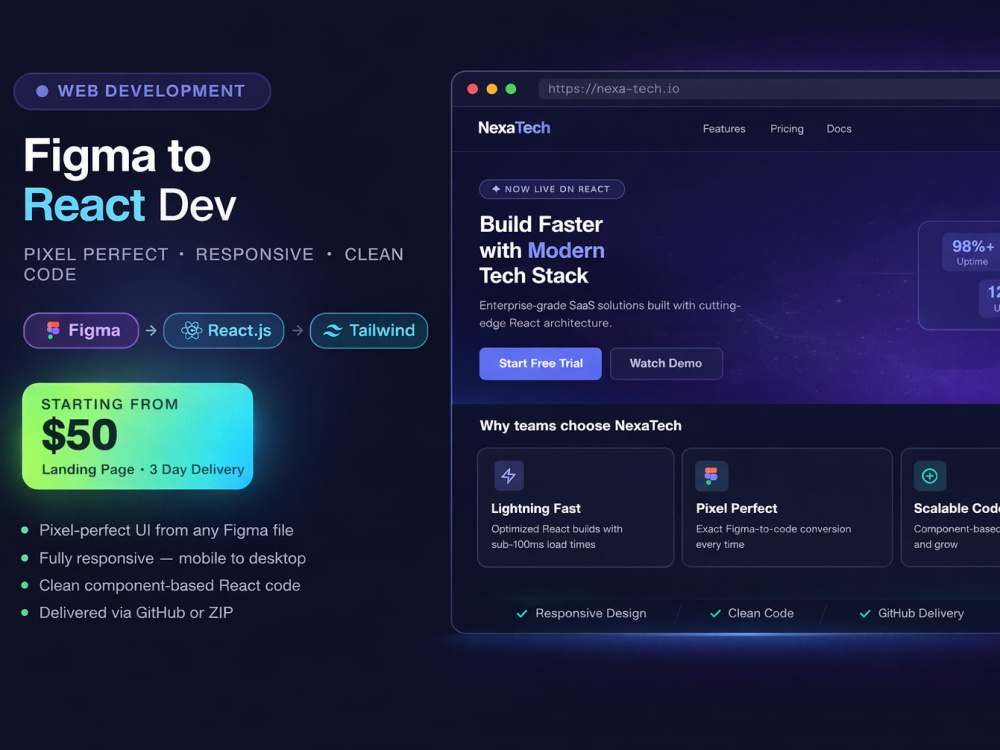Click 'Optimized React builds with sub-100ms load times'
The height and width of the screenshot is (750, 1000).
557,537
